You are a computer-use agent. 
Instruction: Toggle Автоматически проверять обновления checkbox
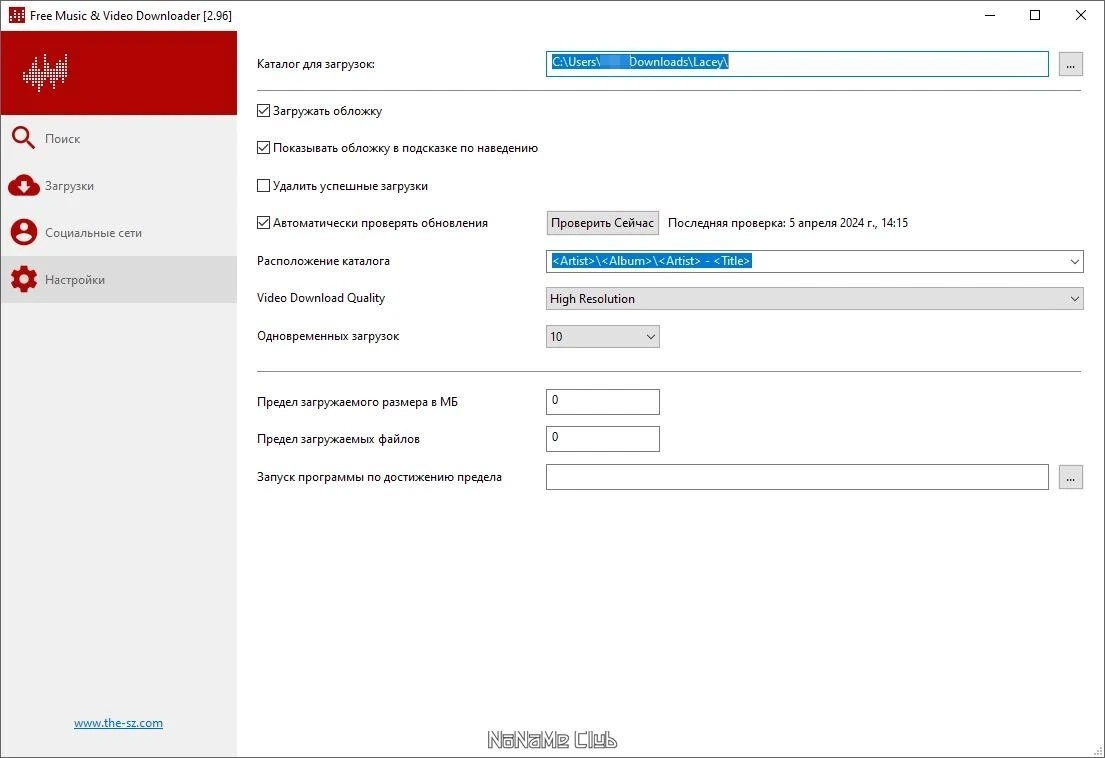point(264,223)
